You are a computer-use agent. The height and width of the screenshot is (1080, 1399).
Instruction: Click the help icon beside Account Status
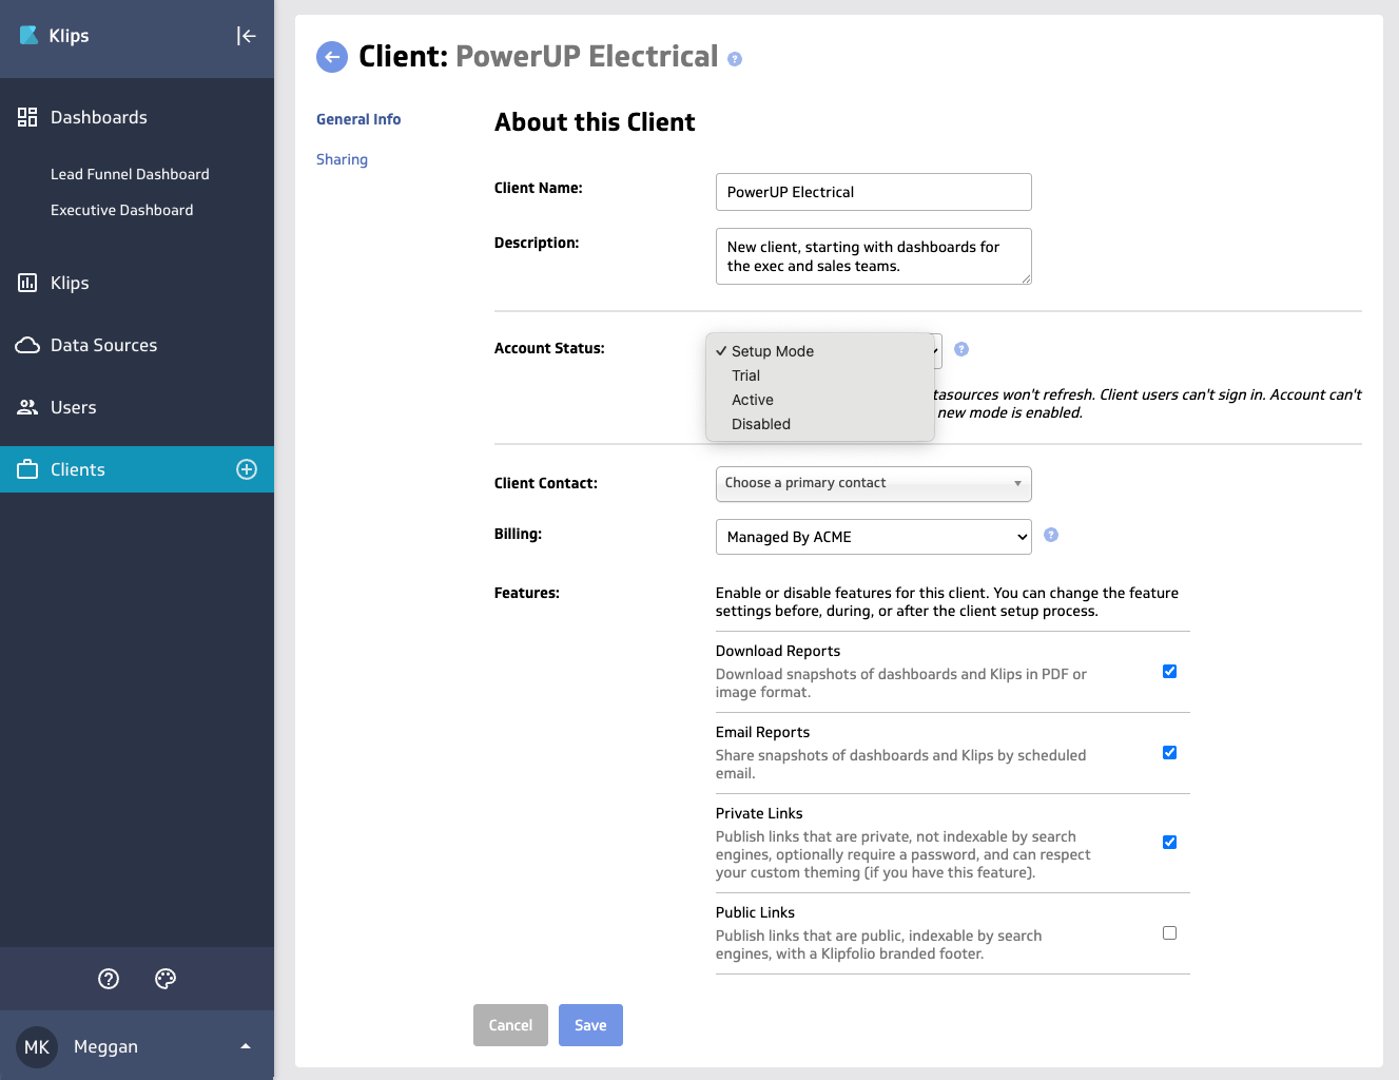click(960, 349)
